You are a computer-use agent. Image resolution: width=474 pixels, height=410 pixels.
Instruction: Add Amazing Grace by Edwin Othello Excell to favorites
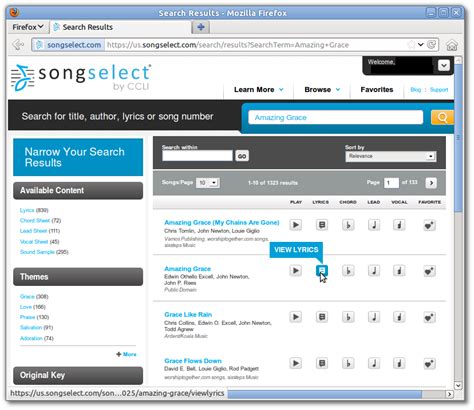point(429,271)
